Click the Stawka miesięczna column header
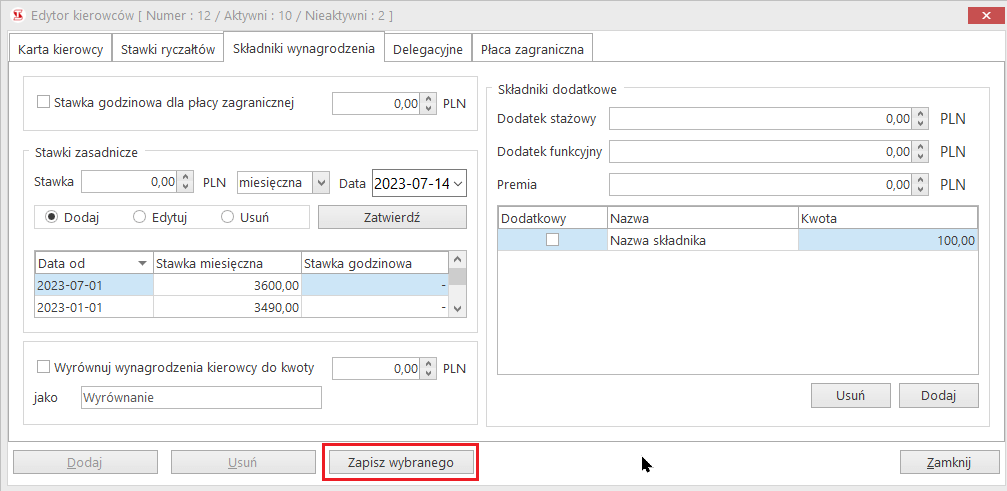This screenshot has width=1007, height=491. pyautogui.click(x=227, y=263)
